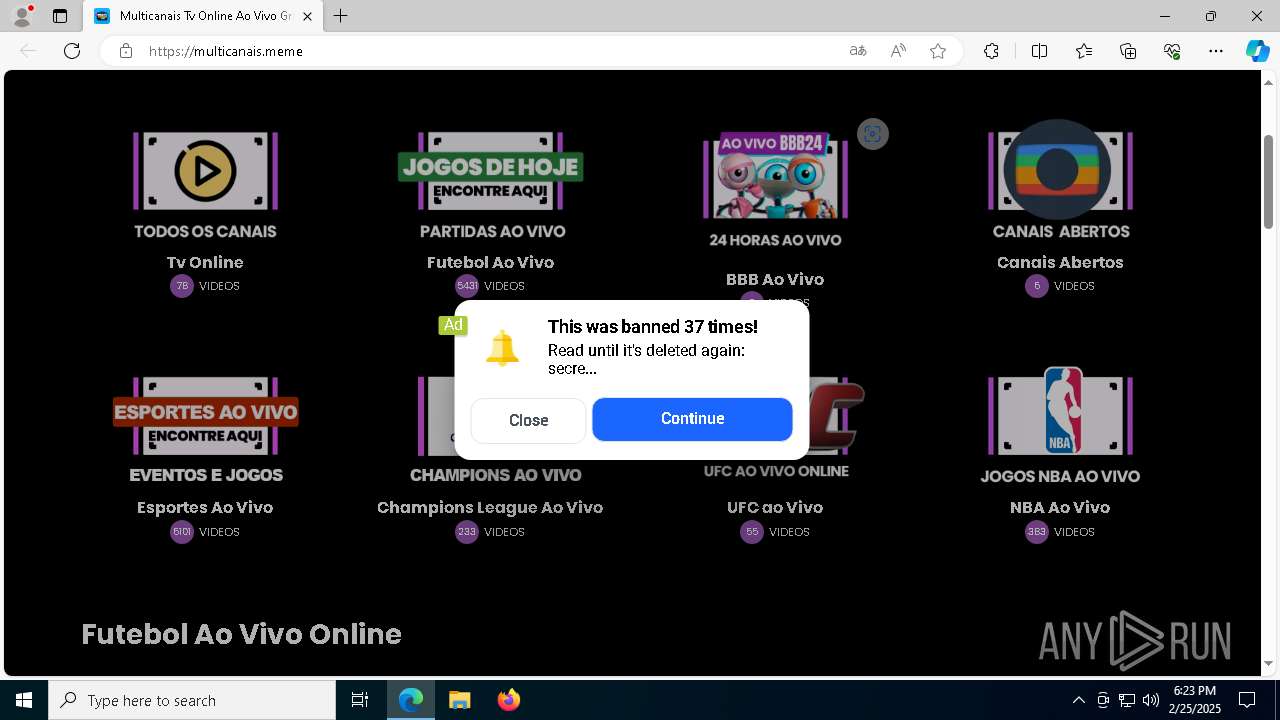Click Continue in the ad popup

692,419
